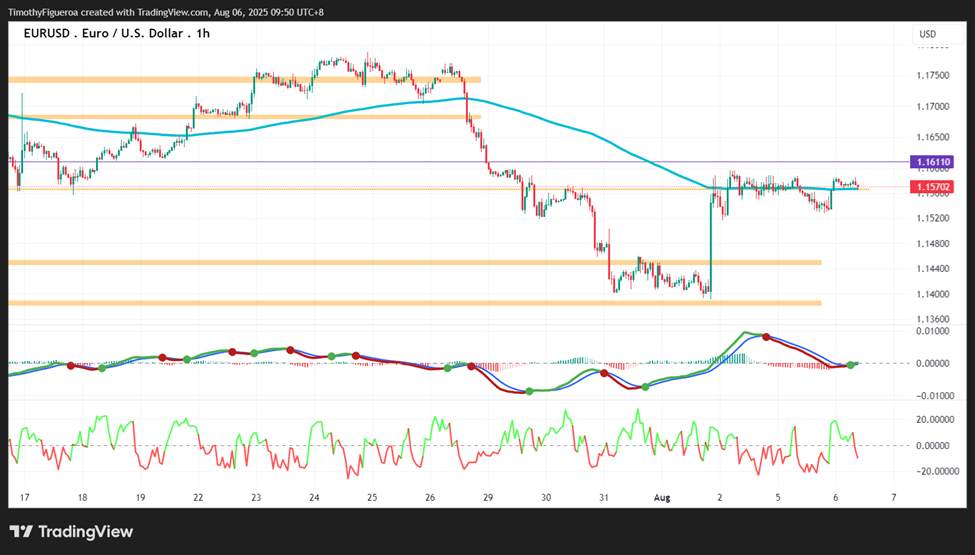Image resolution: width=975 pixels, height=555 pixels.
Task: Open the USD currency selector
Action: [928, 34]
